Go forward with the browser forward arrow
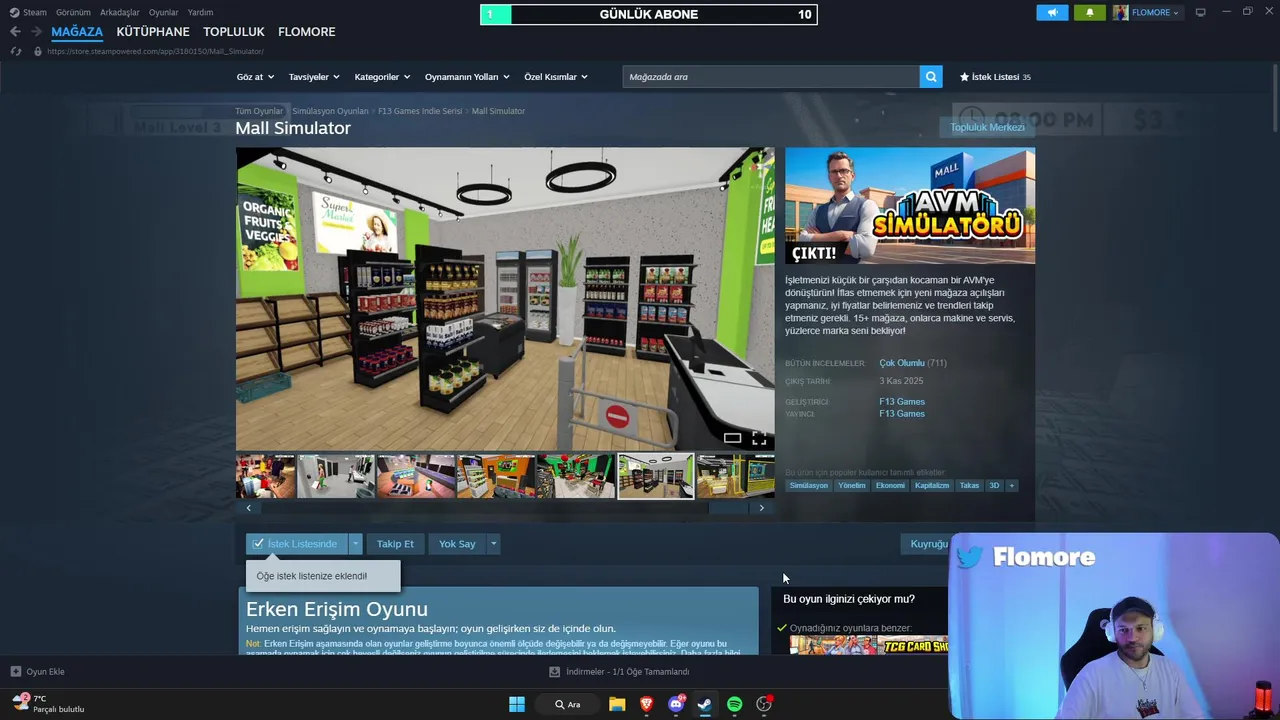The height and width of the screenshot is (720, 1280). pyautogui.click(x=36, y=32)
